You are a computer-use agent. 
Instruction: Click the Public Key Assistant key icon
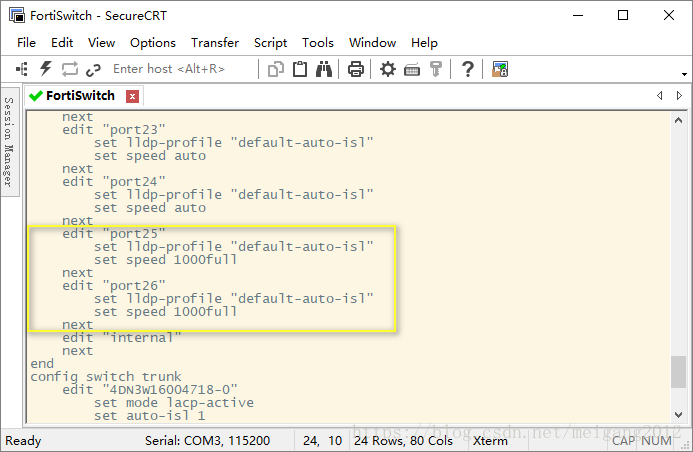tap(436, 69)
